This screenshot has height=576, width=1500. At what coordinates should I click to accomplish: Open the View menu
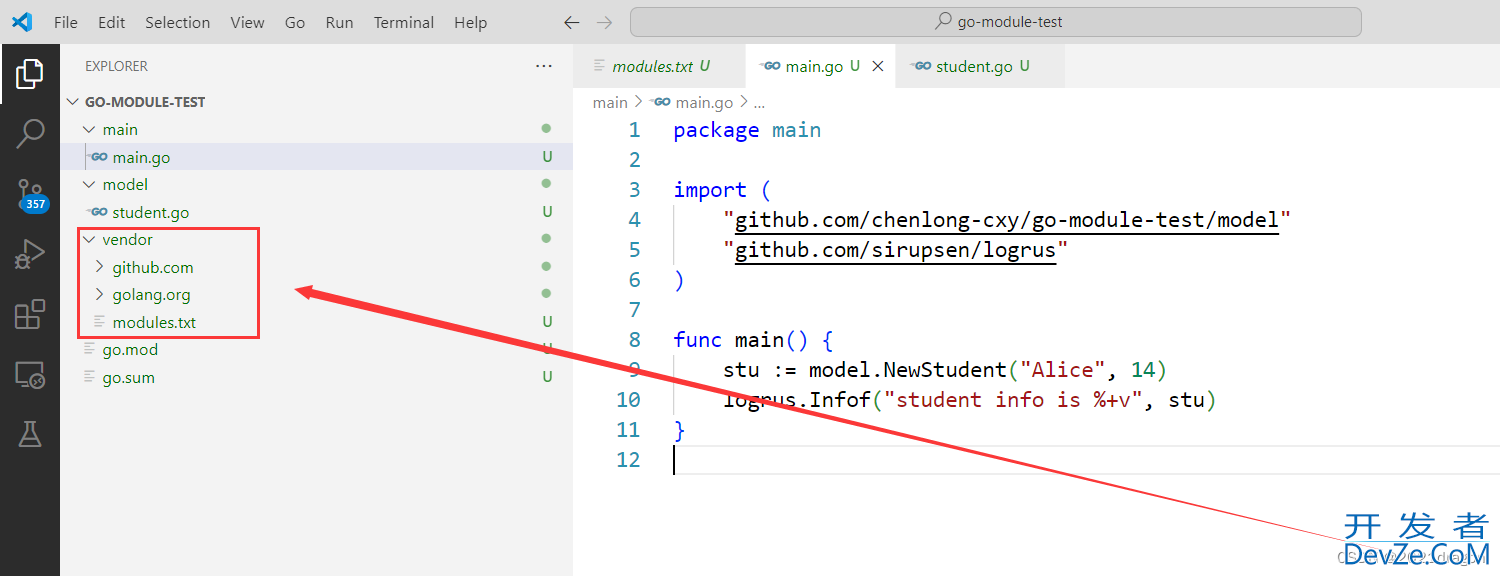point(247,22)
